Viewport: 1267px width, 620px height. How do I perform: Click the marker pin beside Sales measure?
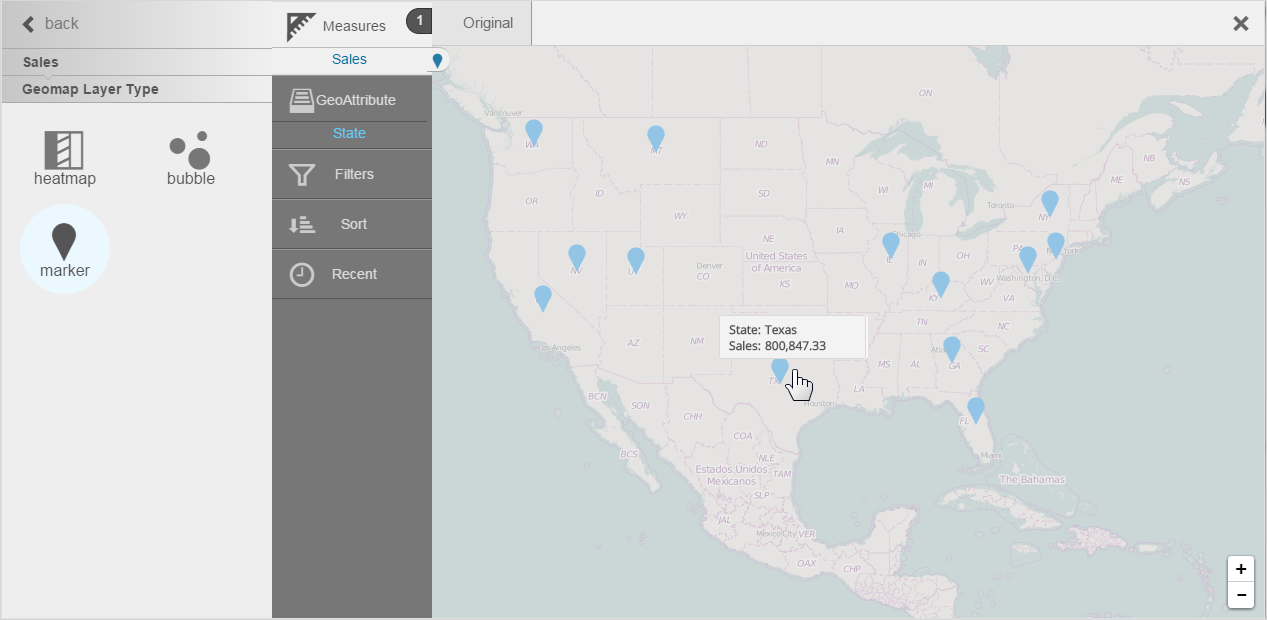point(437,61)
